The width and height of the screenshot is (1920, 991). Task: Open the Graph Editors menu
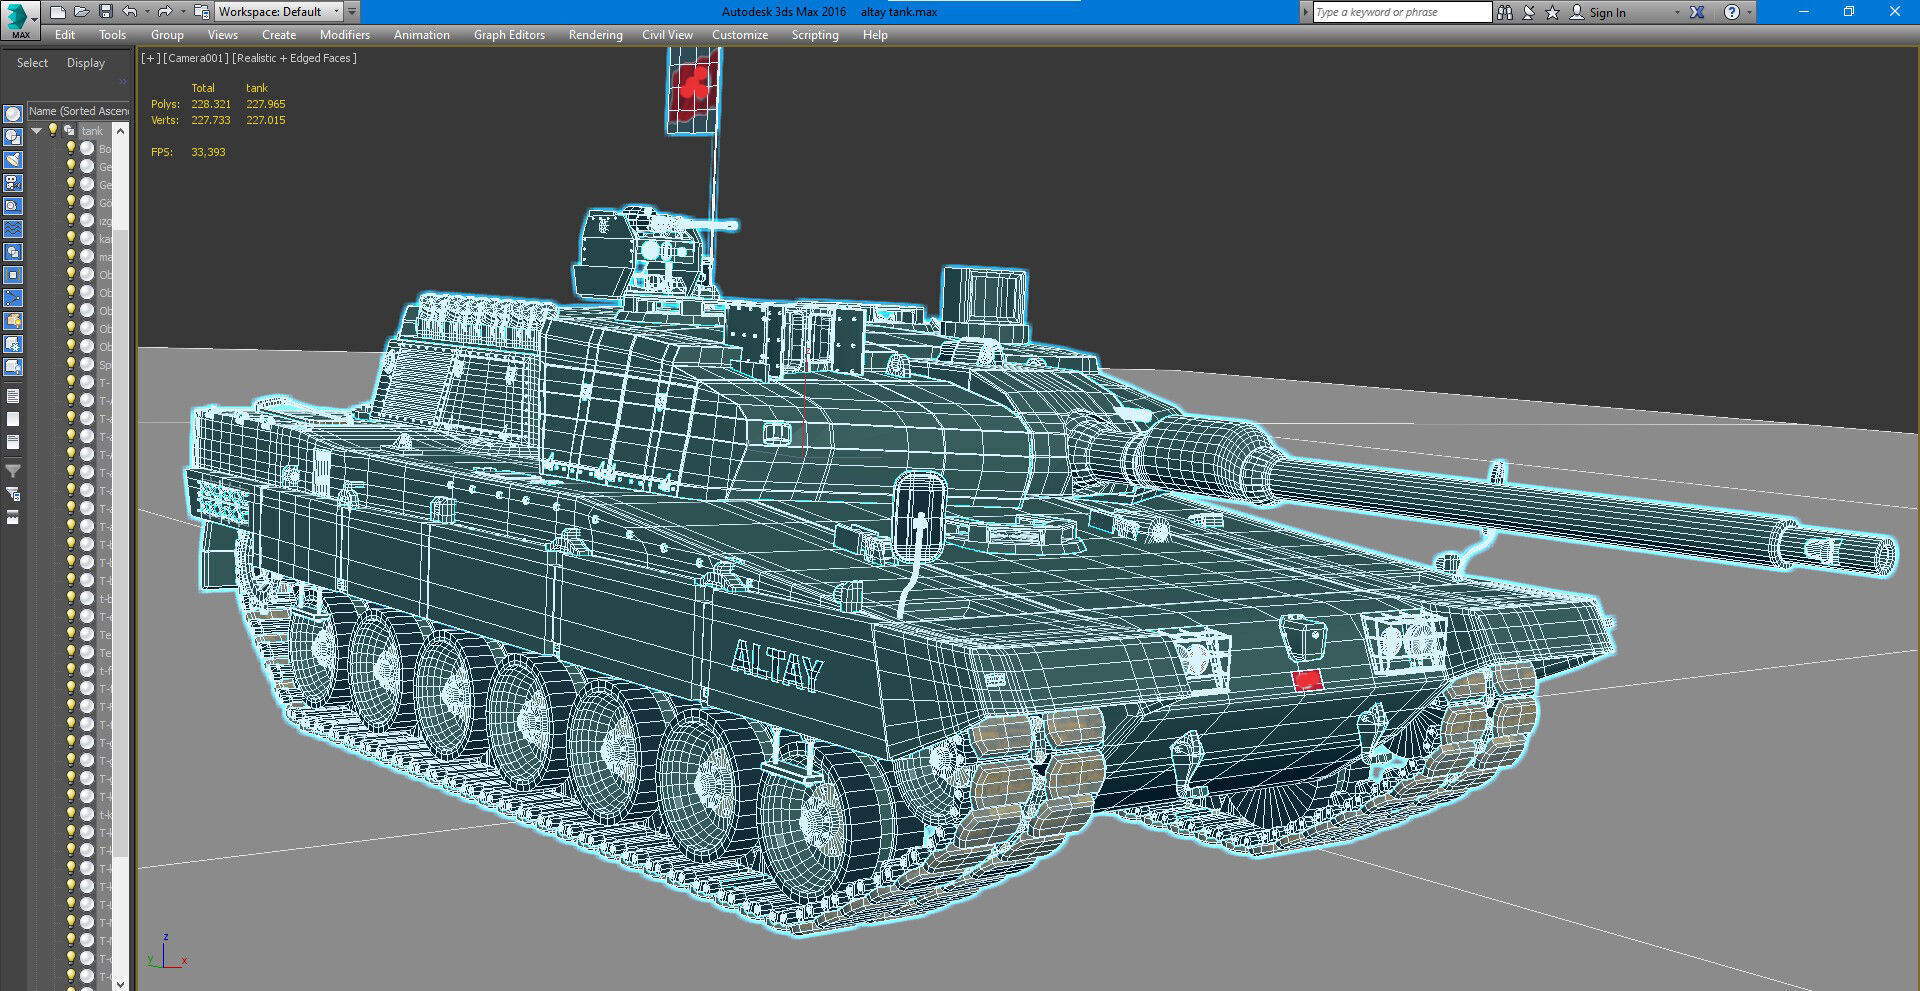[x=509, y=34]
